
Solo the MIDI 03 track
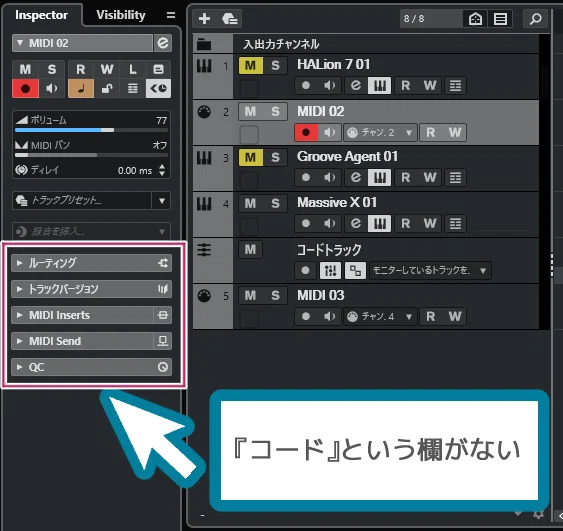click(x=275, y=295)
